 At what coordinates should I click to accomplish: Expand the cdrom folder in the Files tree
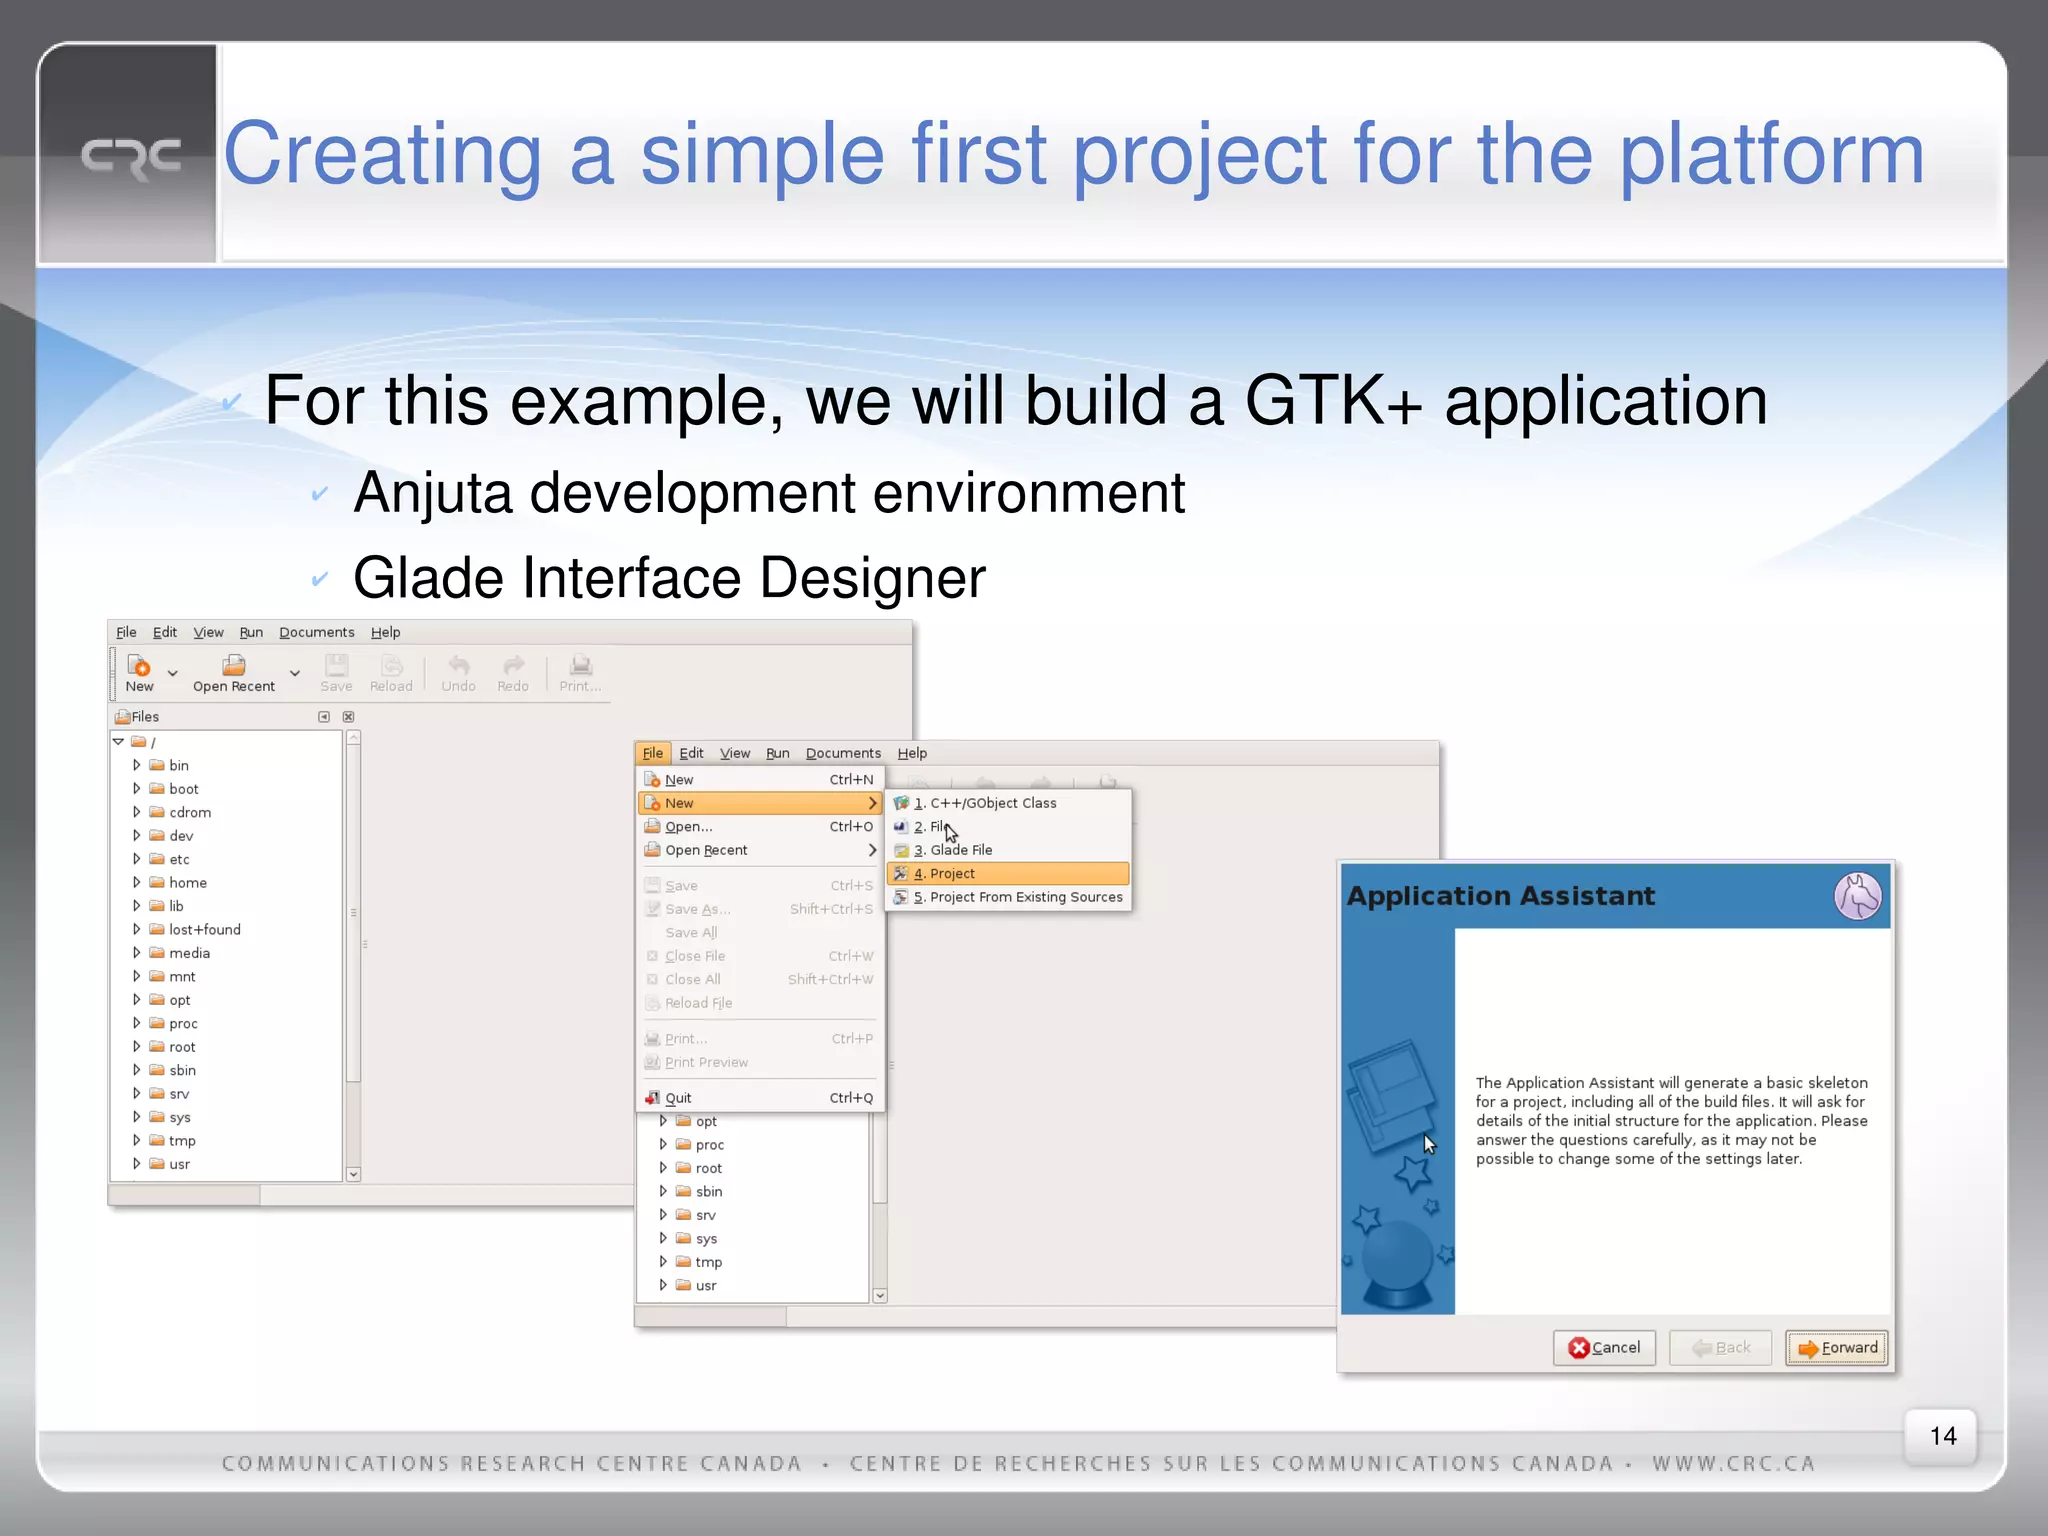tap(137, 812)
